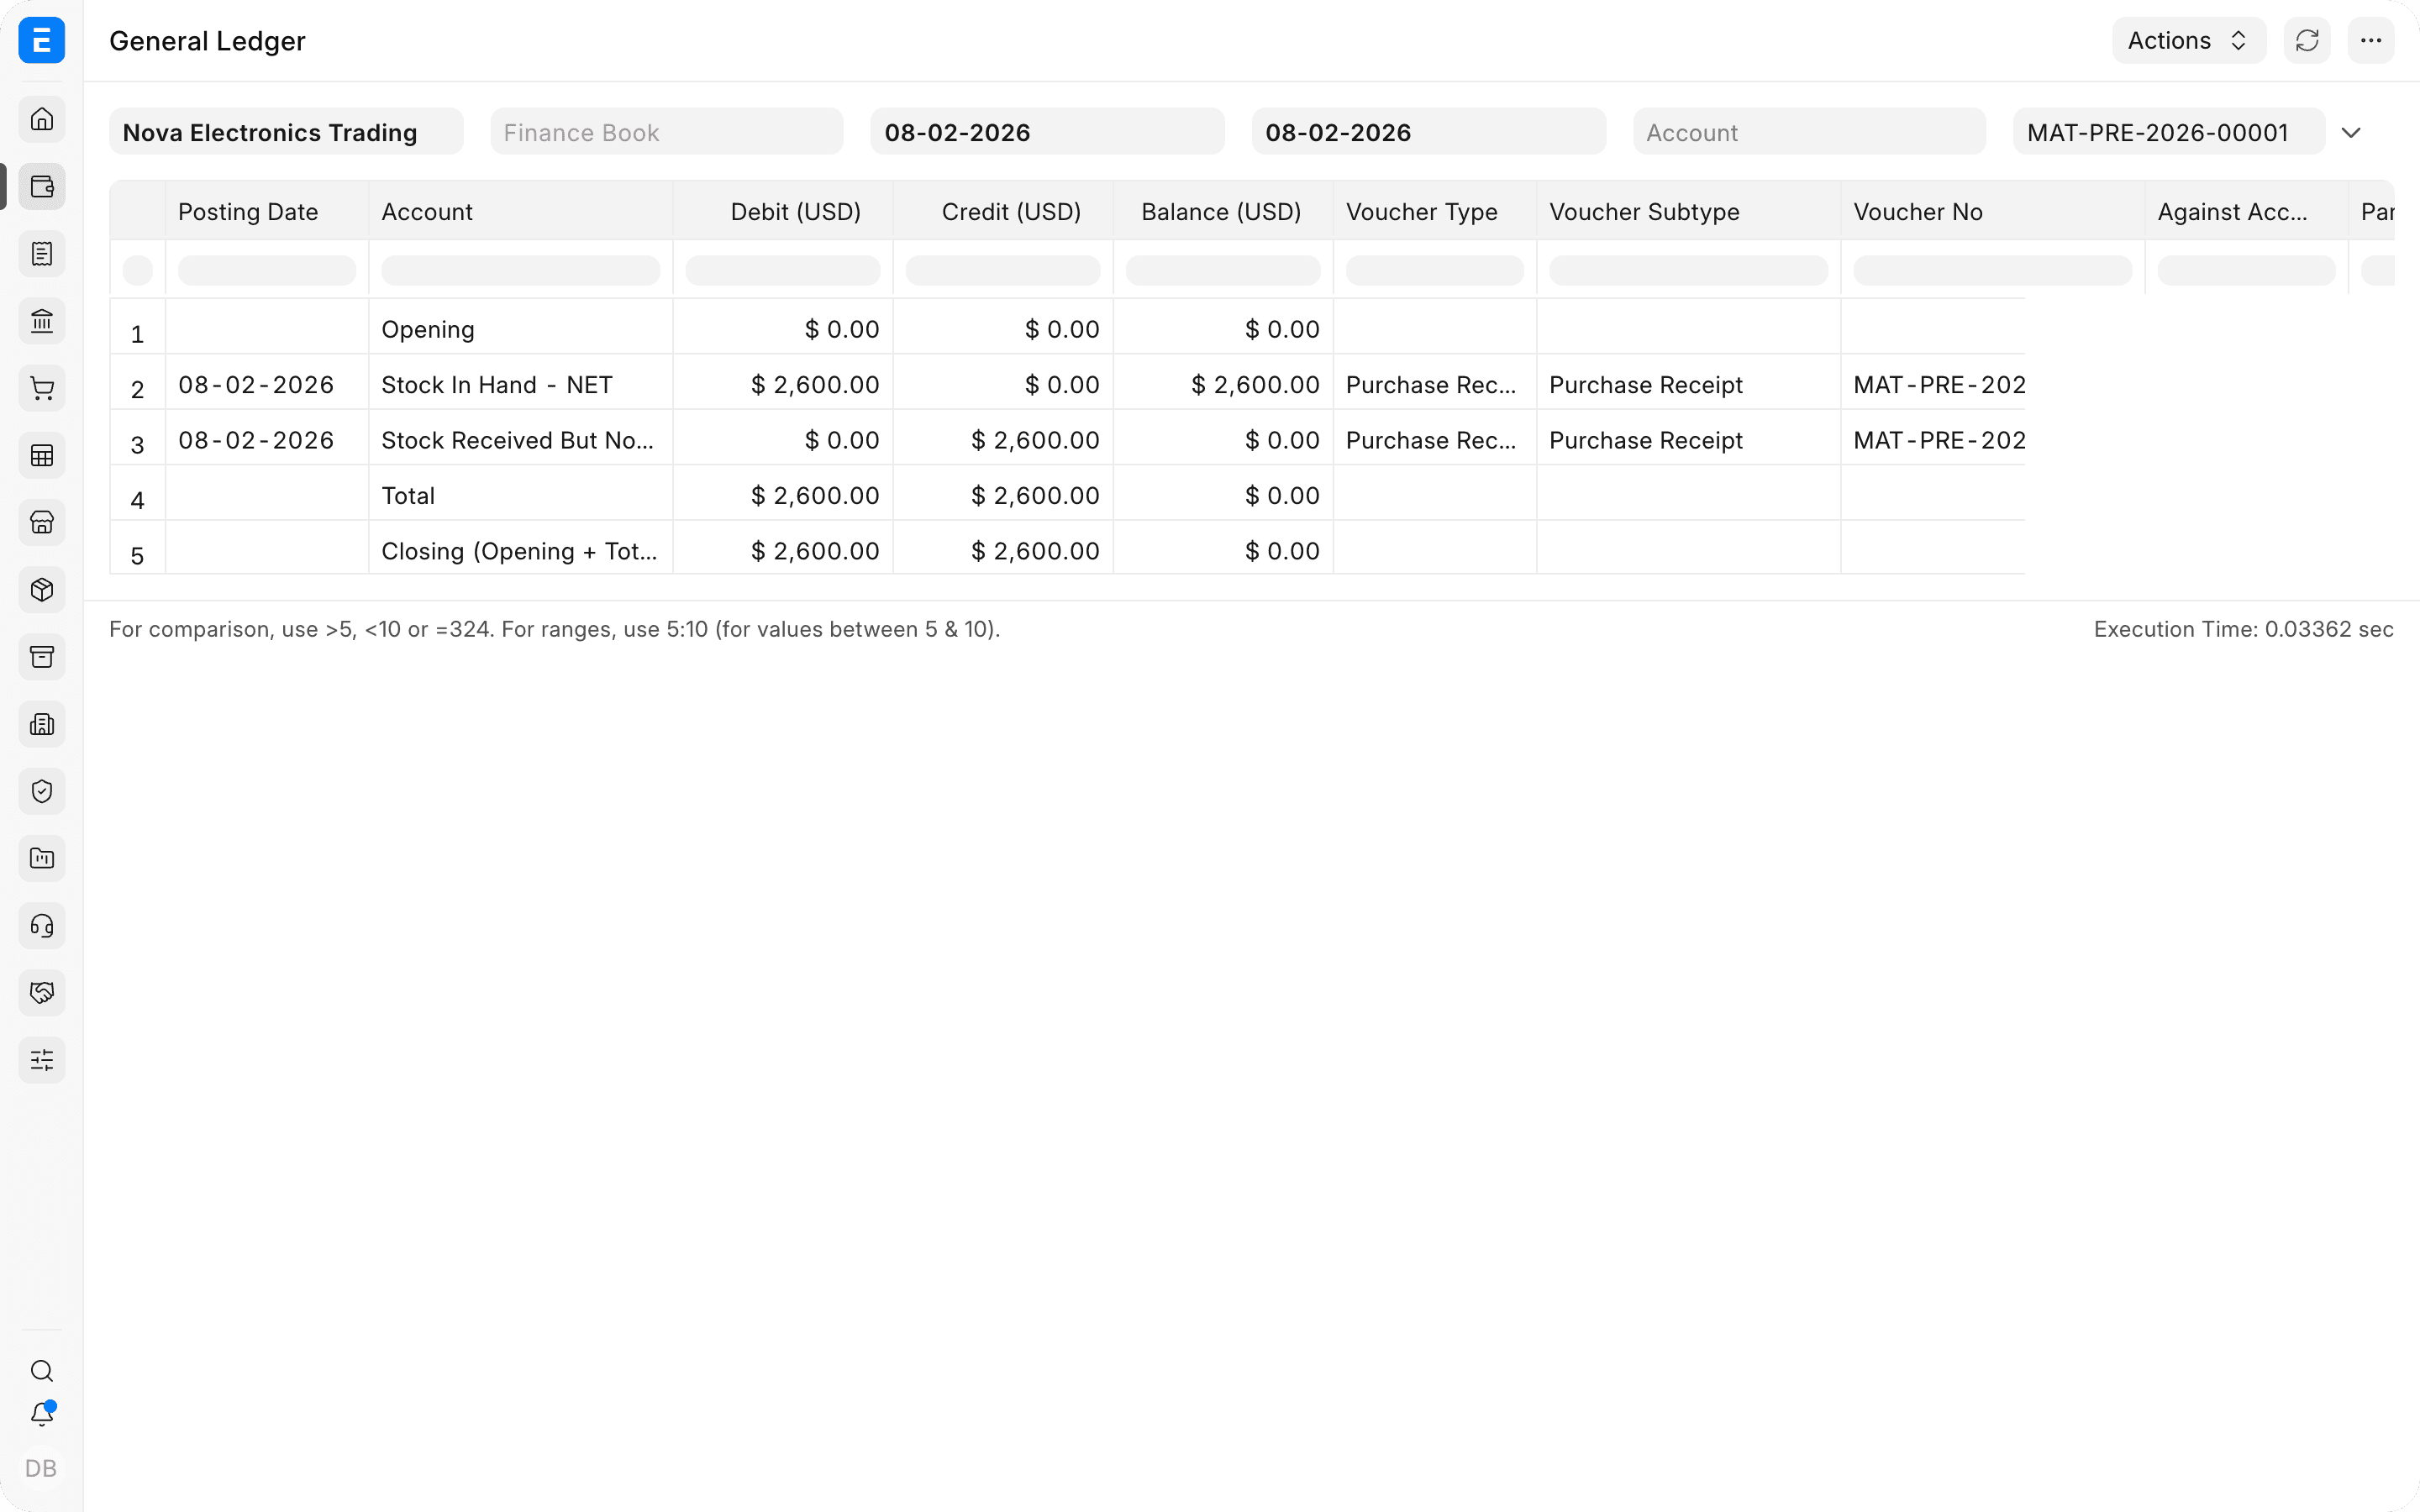Click the Account filter field

pyautogui.click(x=1809, y=132)
